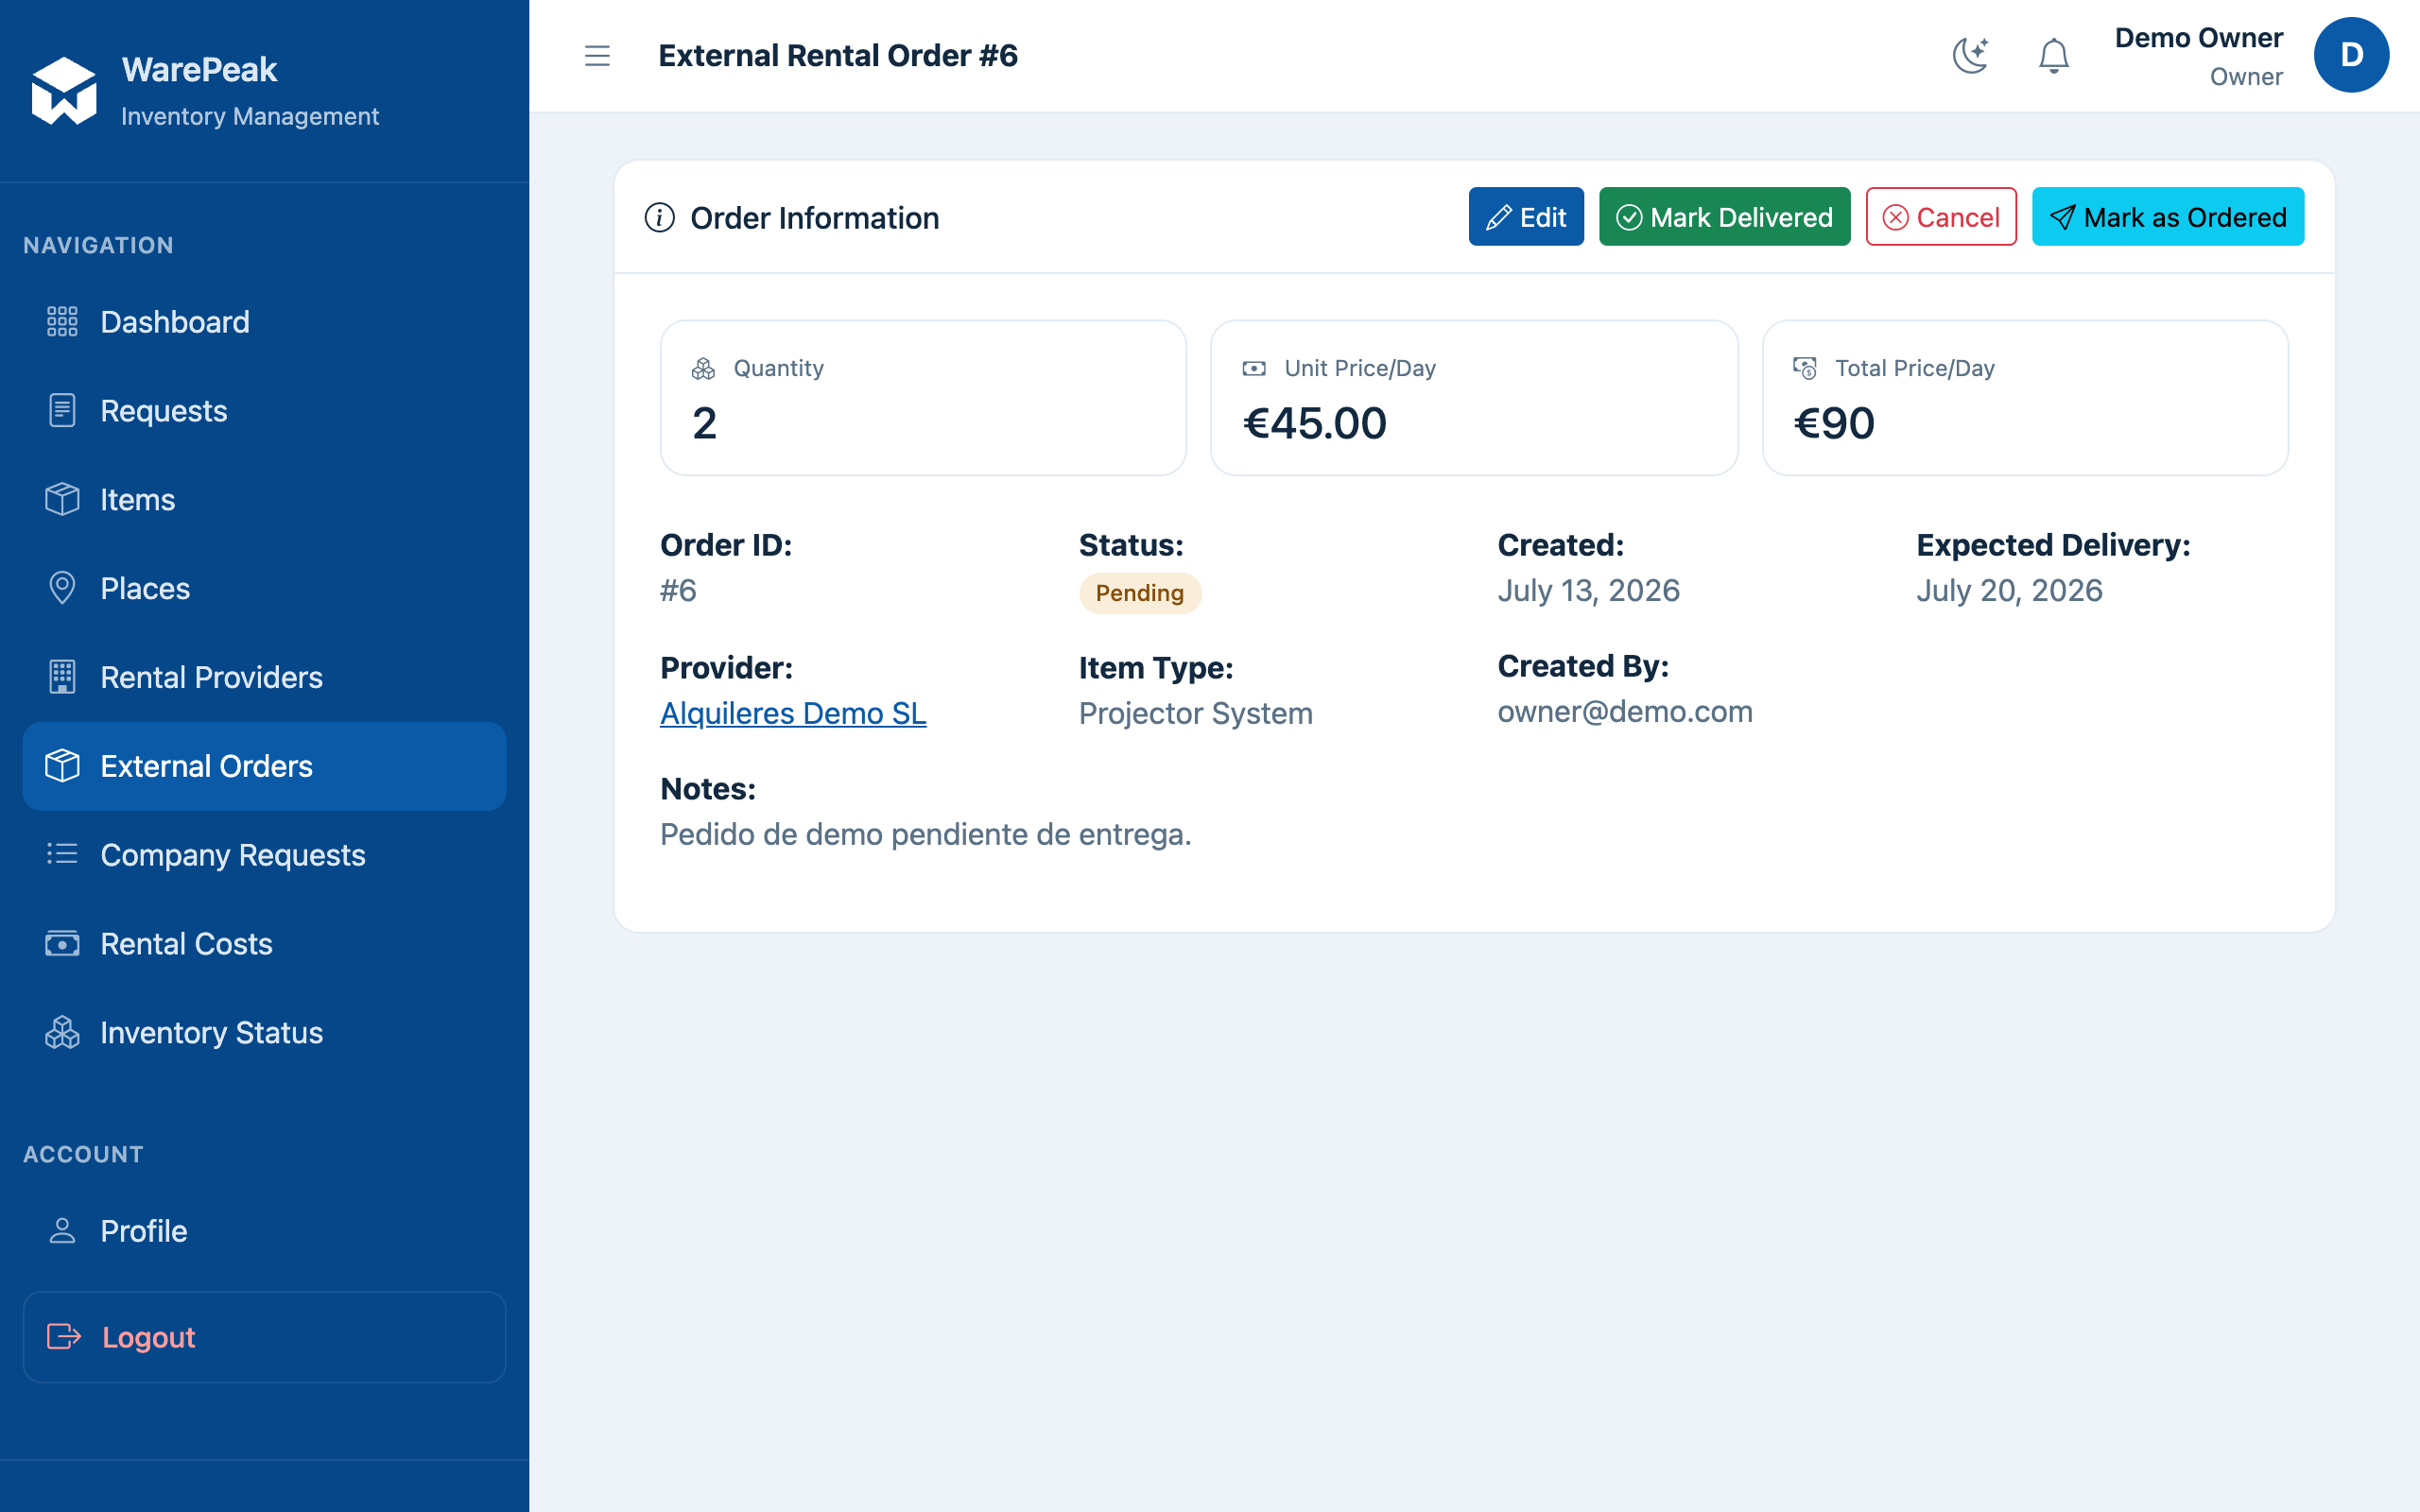2420x1512 pixels.
Task: Click the Requests document icon
Action: [x=62, y=411]
